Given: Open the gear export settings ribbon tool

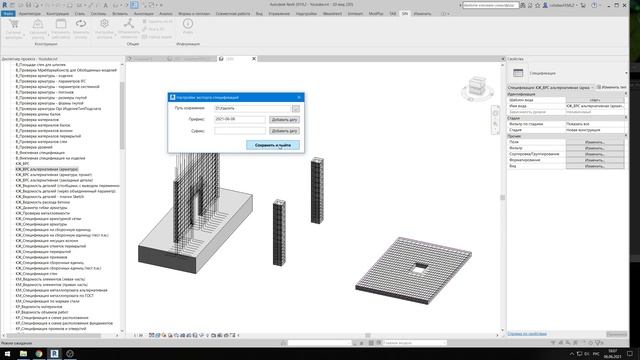Looking at the screenshot, I should [104, 24].
